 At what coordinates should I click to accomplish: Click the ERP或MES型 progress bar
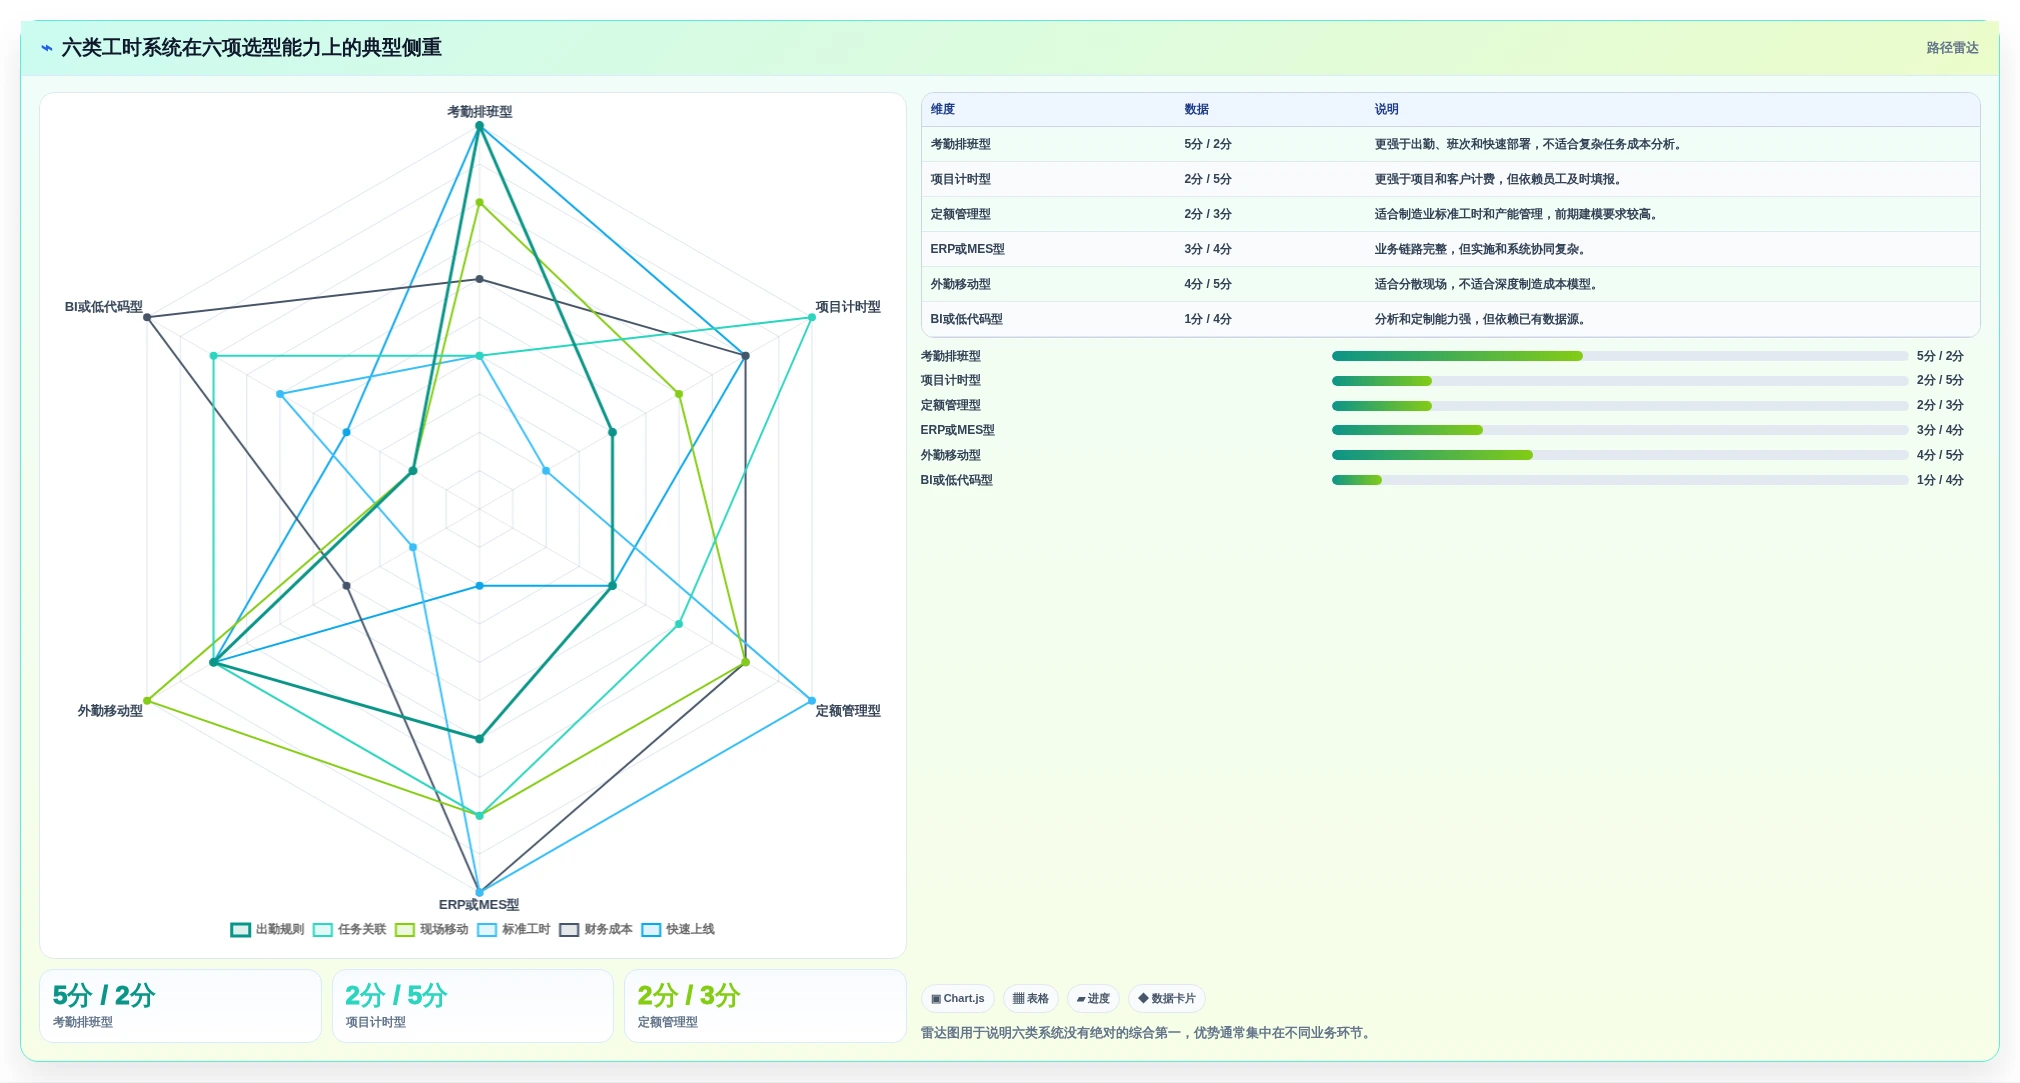pos(1619,430)
